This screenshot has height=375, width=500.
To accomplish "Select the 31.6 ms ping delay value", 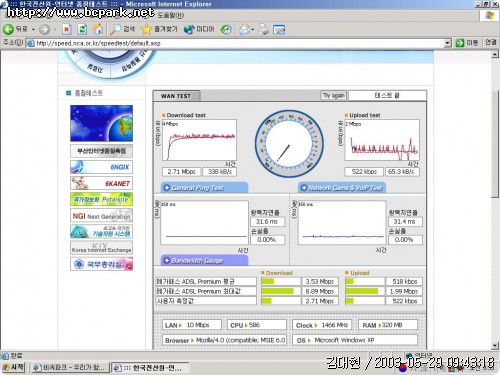I will [267, 222].
